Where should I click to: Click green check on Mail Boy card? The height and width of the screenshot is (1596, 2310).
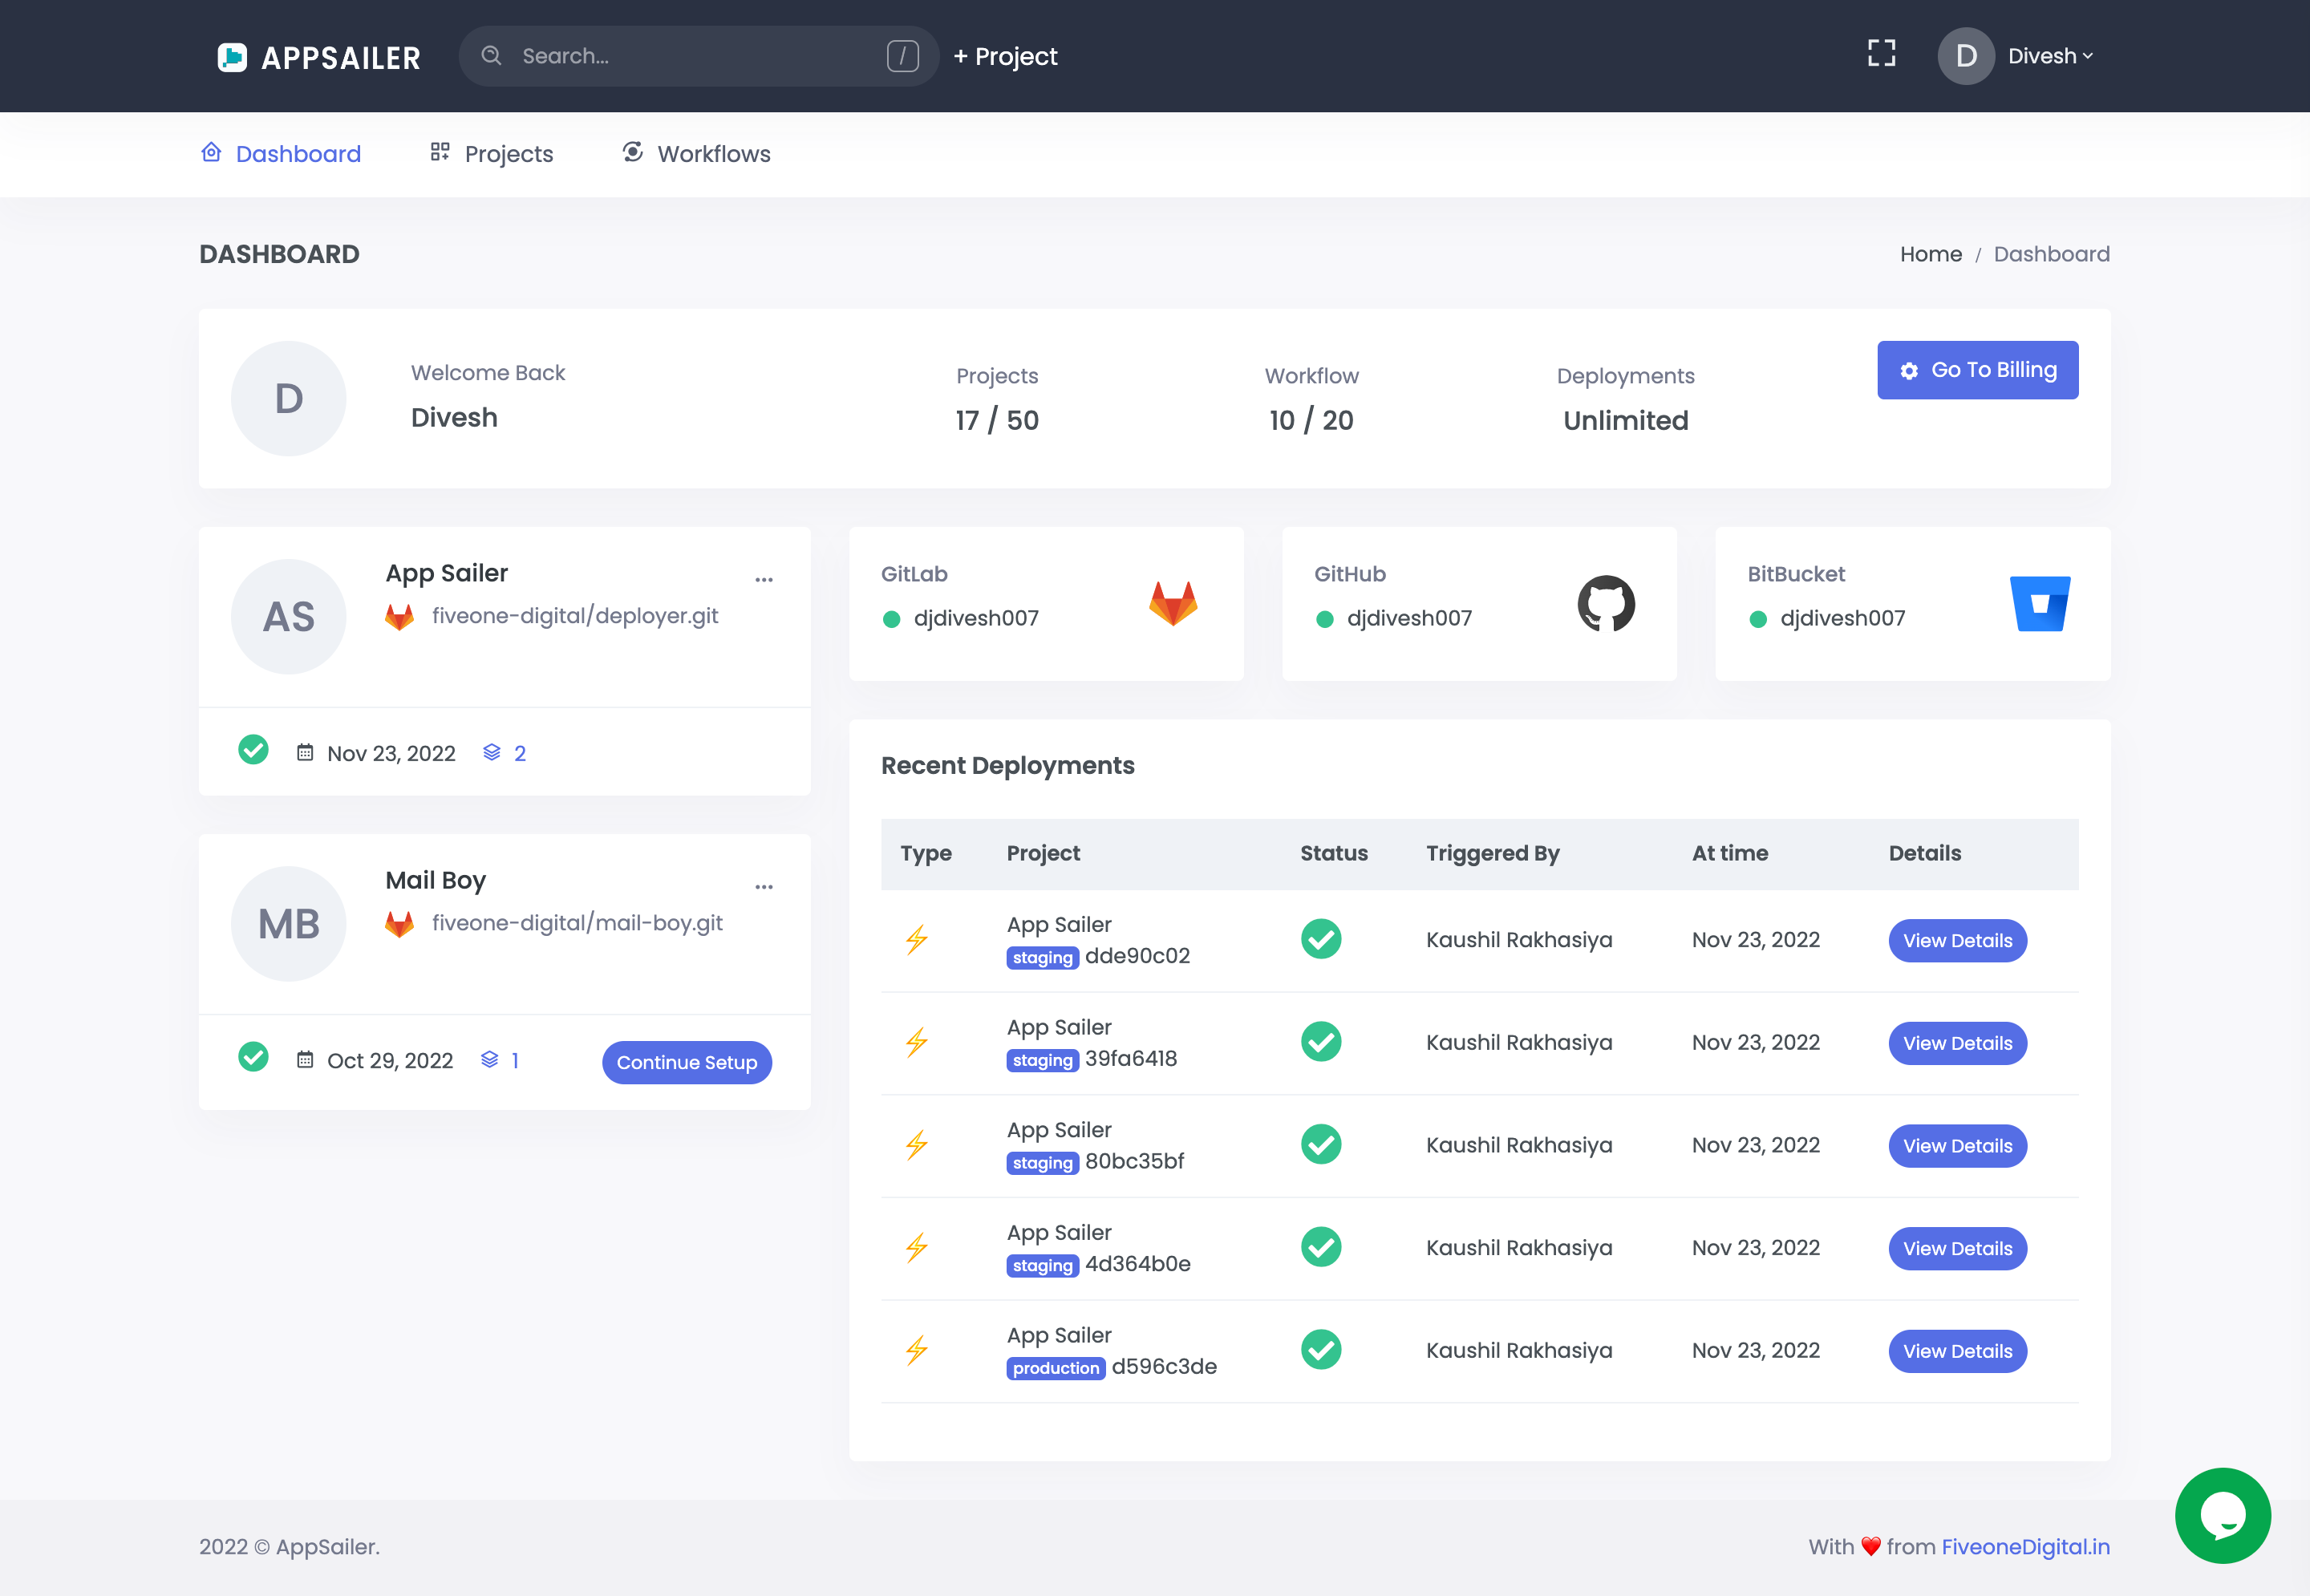[x=253, y=1056]
